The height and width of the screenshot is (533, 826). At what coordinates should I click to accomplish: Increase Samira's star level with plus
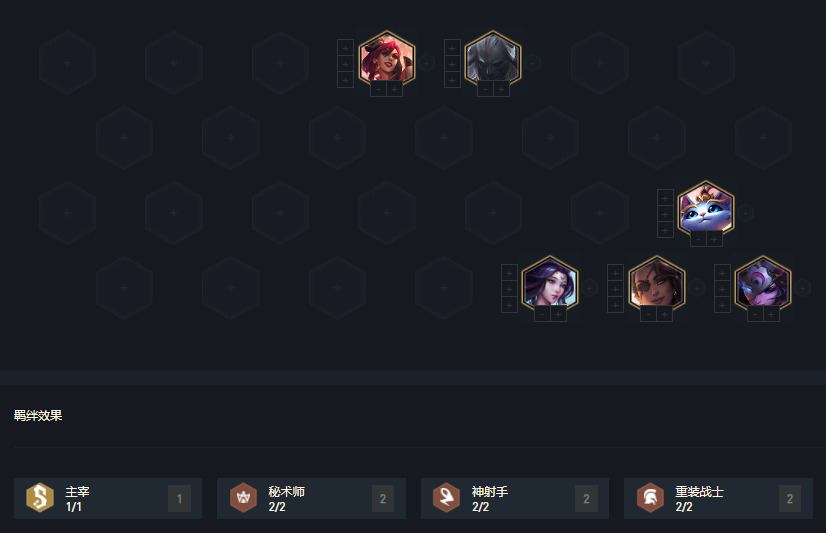pos(665,314)
